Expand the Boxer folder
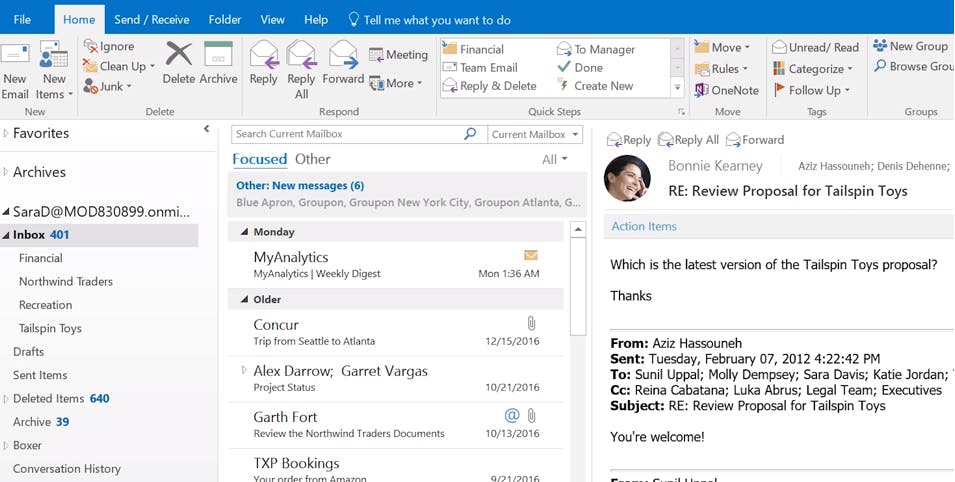955x482 pixels. point(6,445)
